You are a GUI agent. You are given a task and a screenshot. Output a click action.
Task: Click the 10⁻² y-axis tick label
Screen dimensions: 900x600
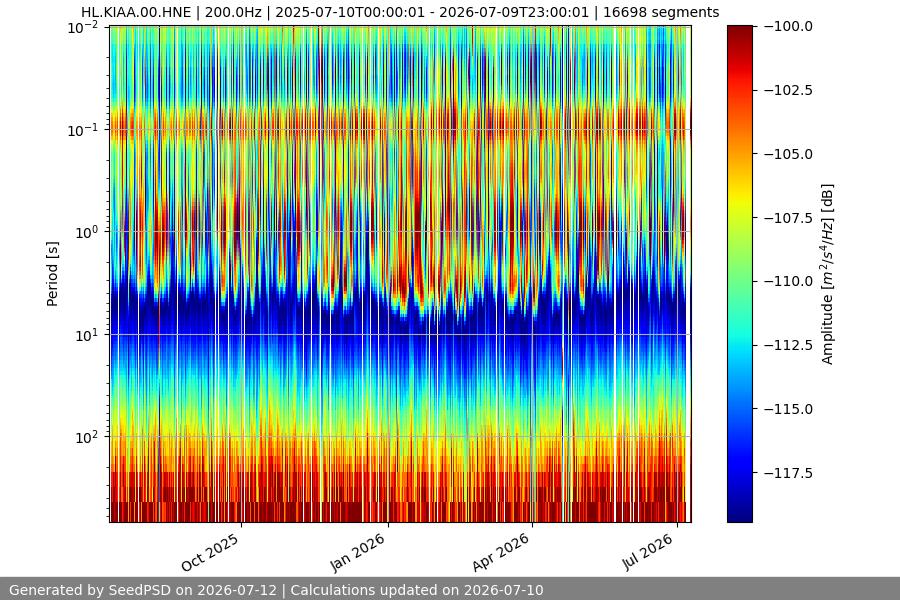83,27
